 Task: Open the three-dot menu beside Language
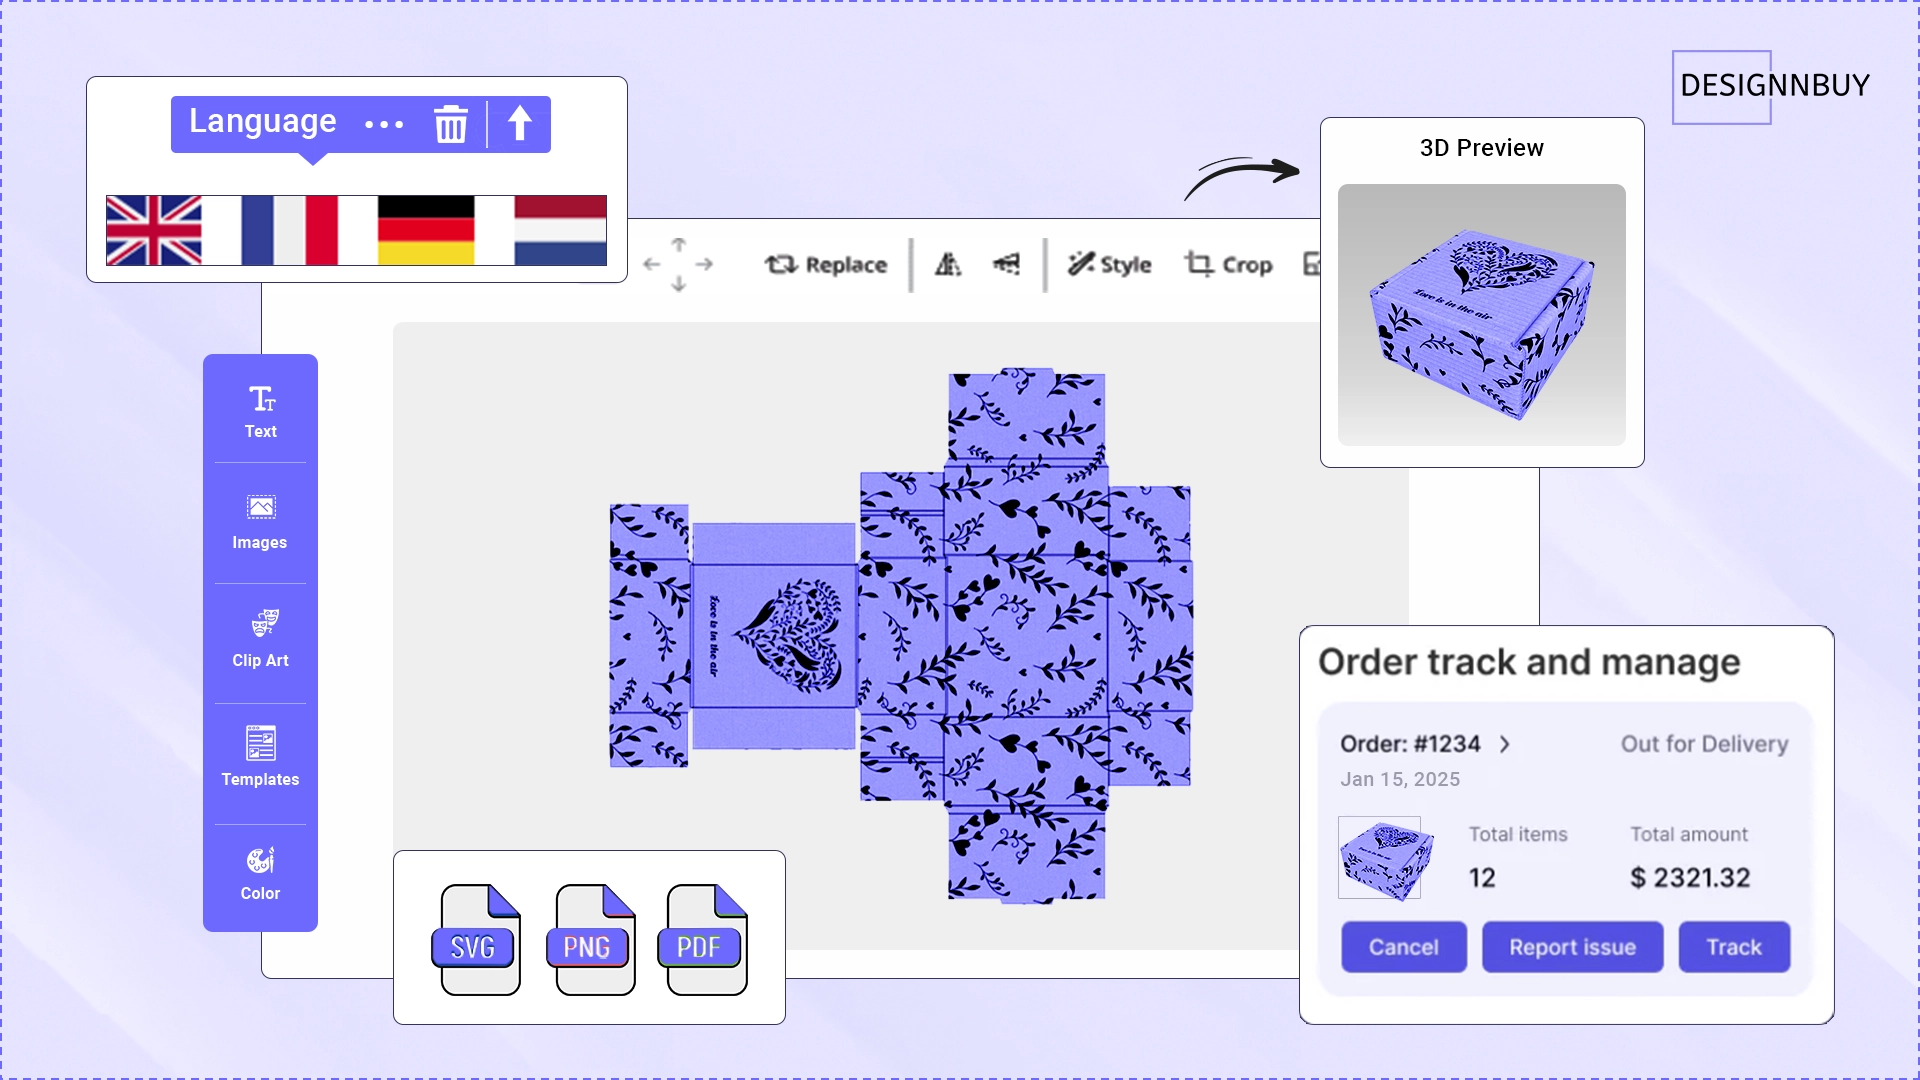click(x=384, y=124)
